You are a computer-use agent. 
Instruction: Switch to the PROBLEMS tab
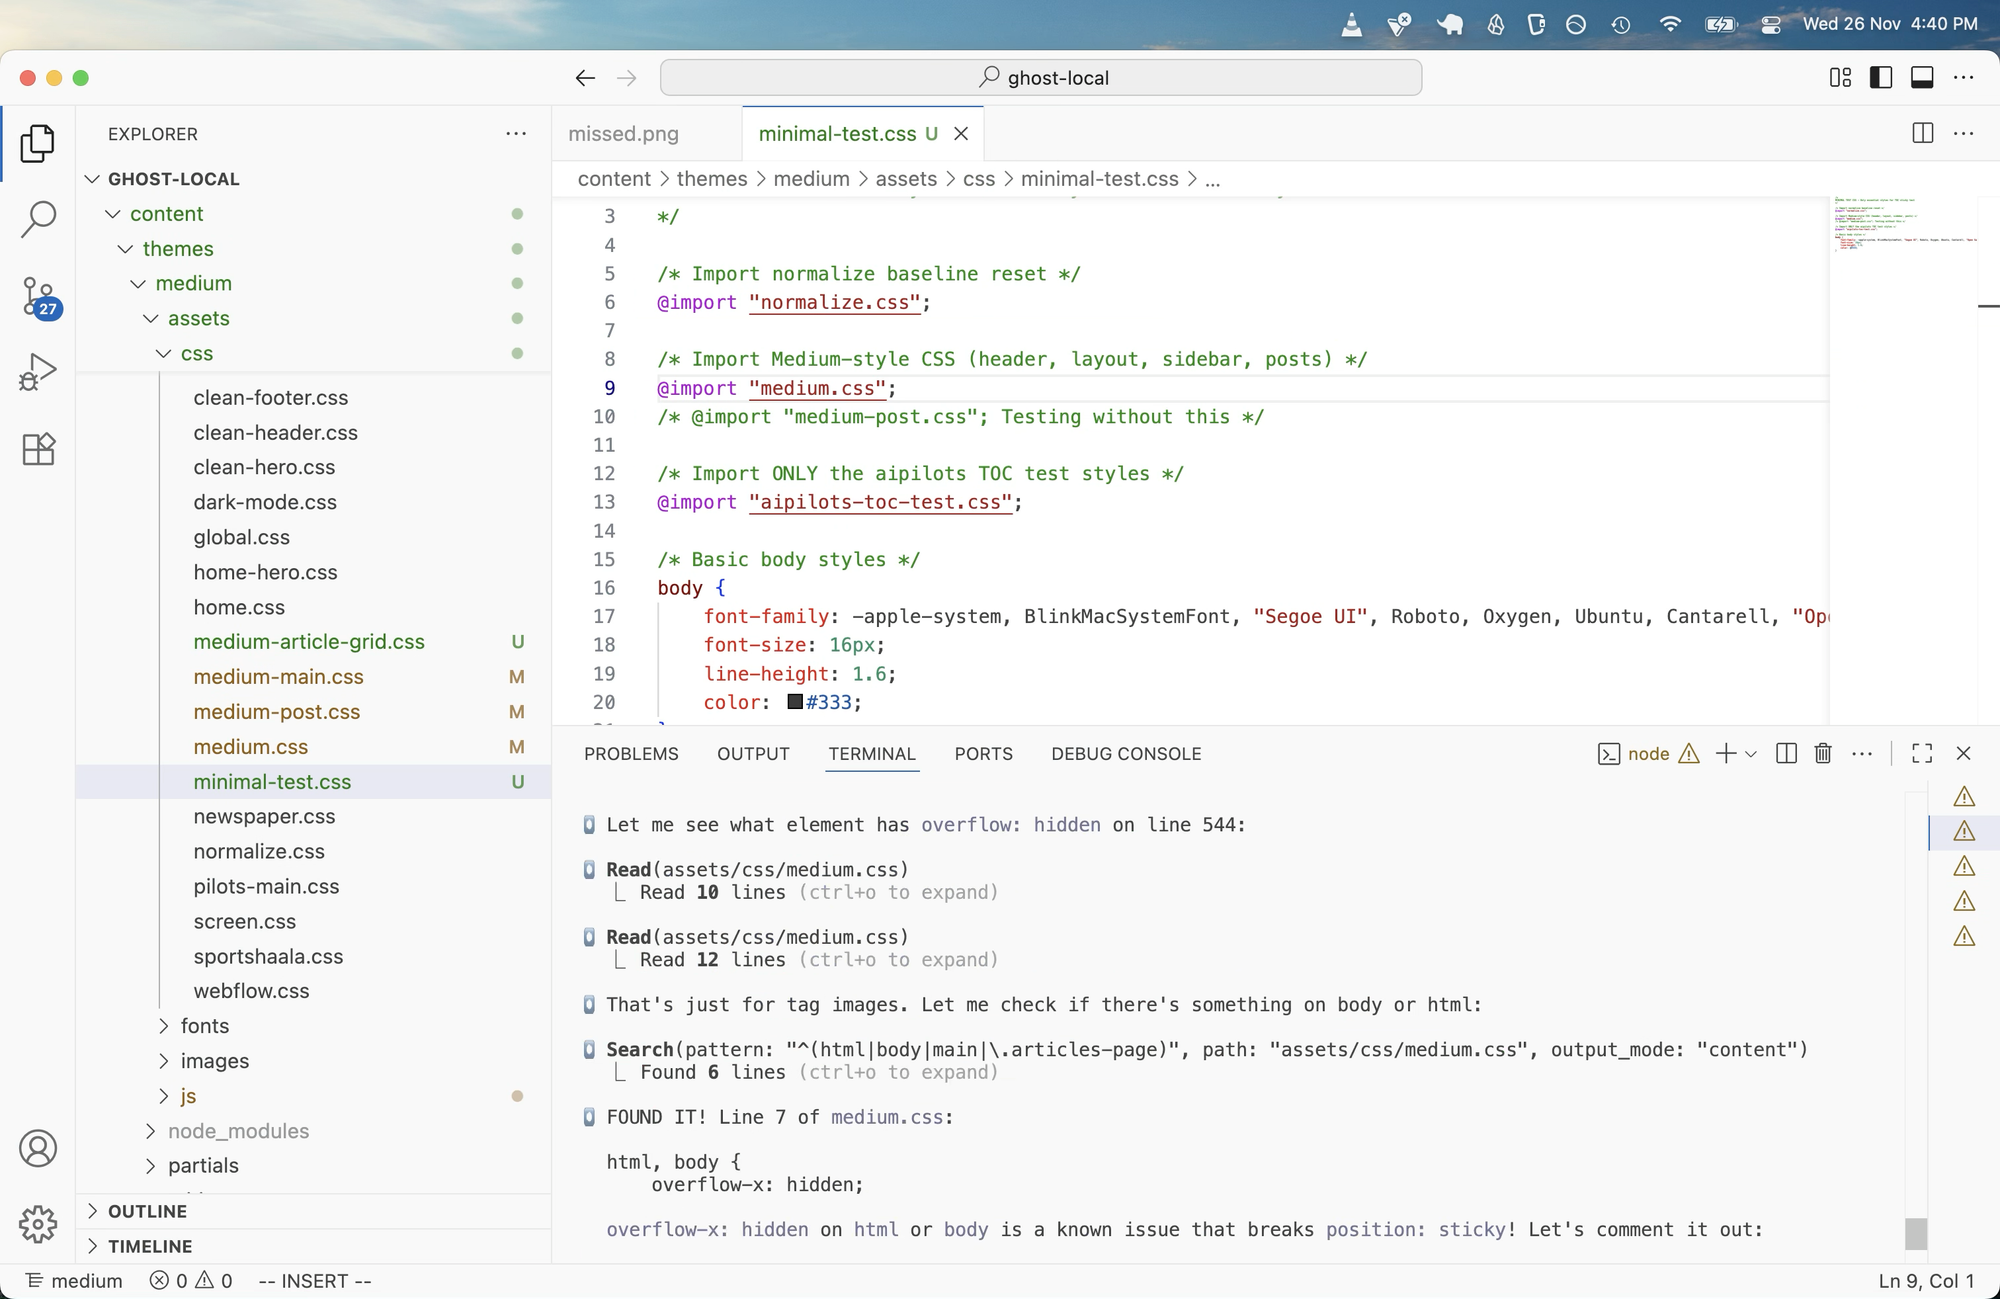631,754
